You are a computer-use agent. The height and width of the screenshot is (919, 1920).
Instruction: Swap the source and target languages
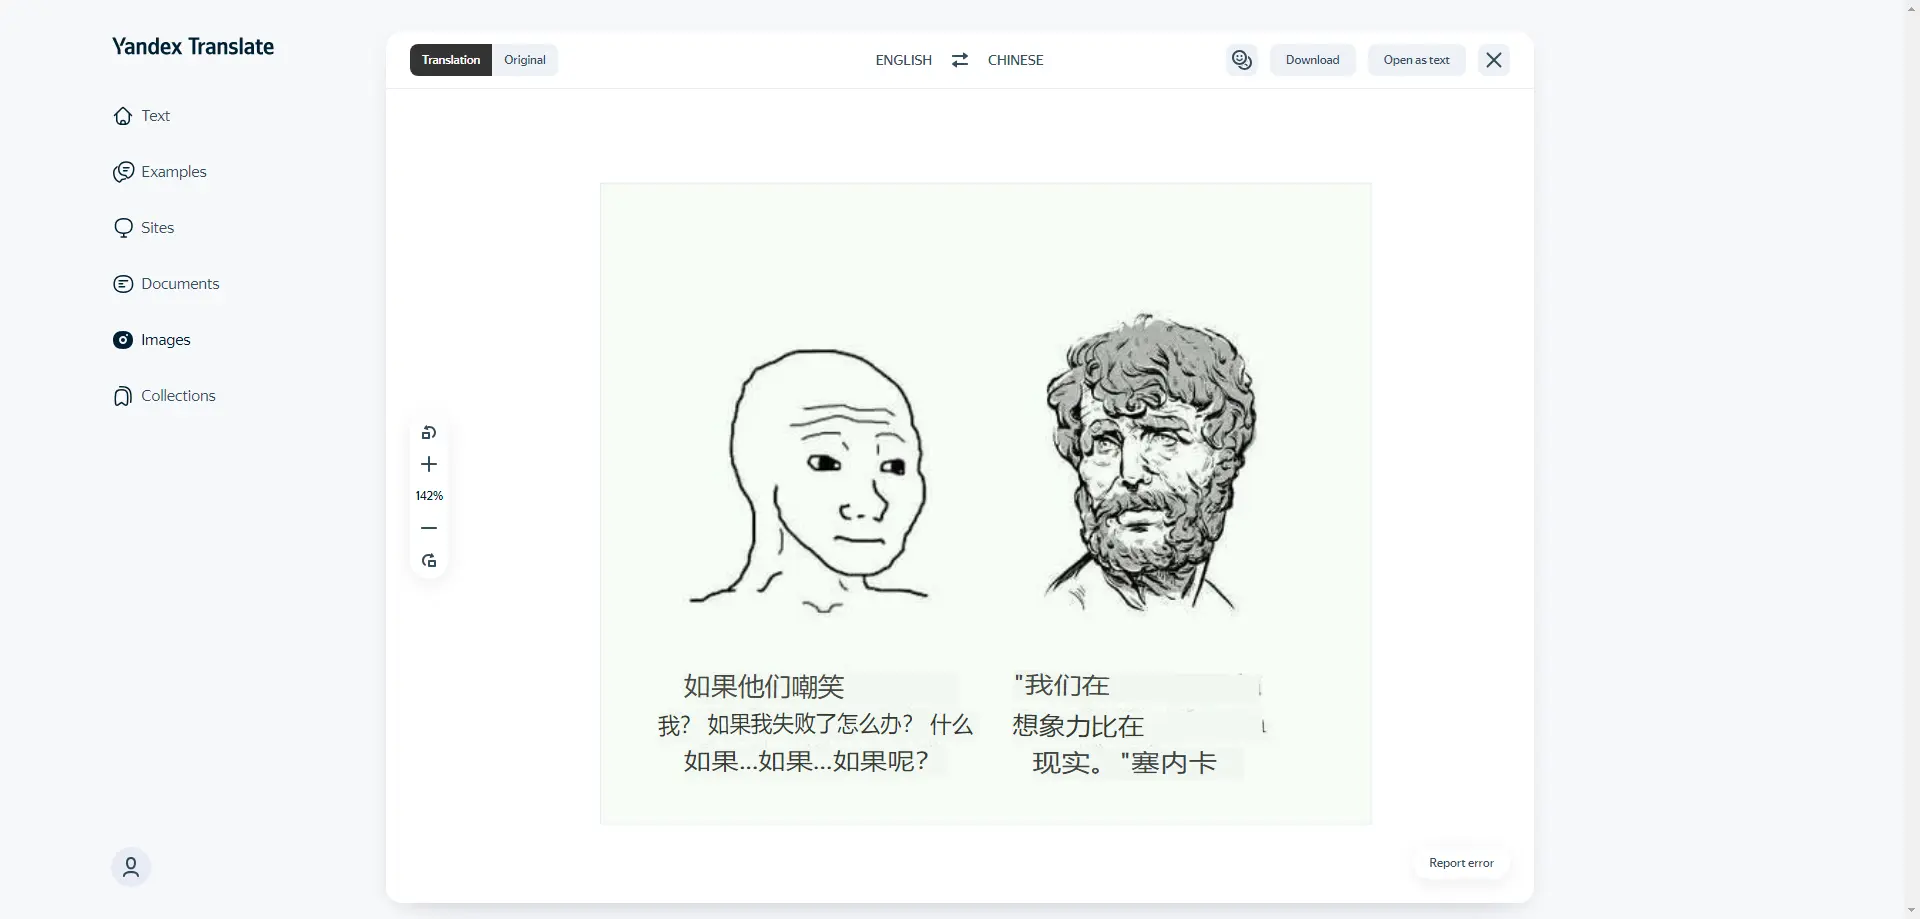(960, 60)
